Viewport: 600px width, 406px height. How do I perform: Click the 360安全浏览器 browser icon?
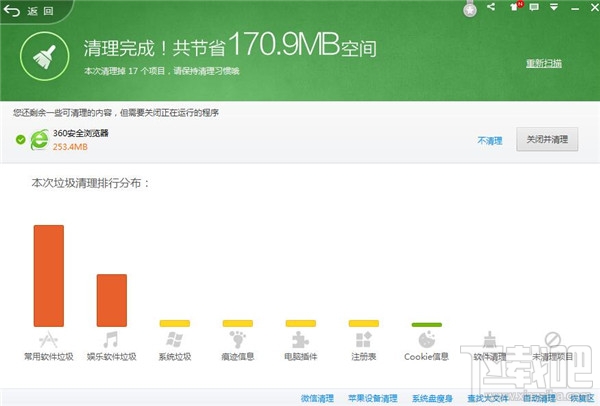[39, 140]
